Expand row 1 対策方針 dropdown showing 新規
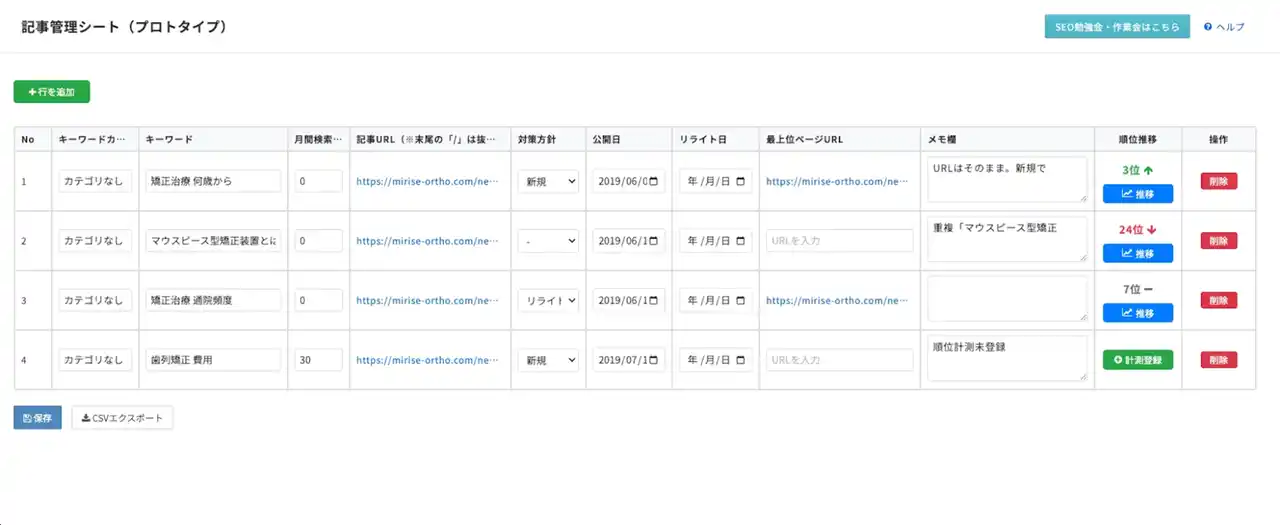Image resolution: width=1280 pixels, height=525 pixels. (x=547, y=182)
